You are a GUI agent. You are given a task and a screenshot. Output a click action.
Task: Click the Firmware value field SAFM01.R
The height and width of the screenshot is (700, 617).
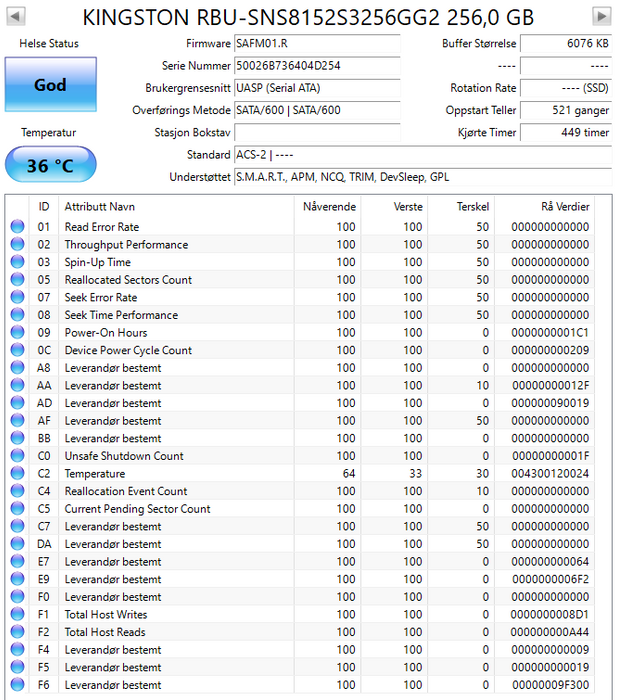tap(316, 44)
